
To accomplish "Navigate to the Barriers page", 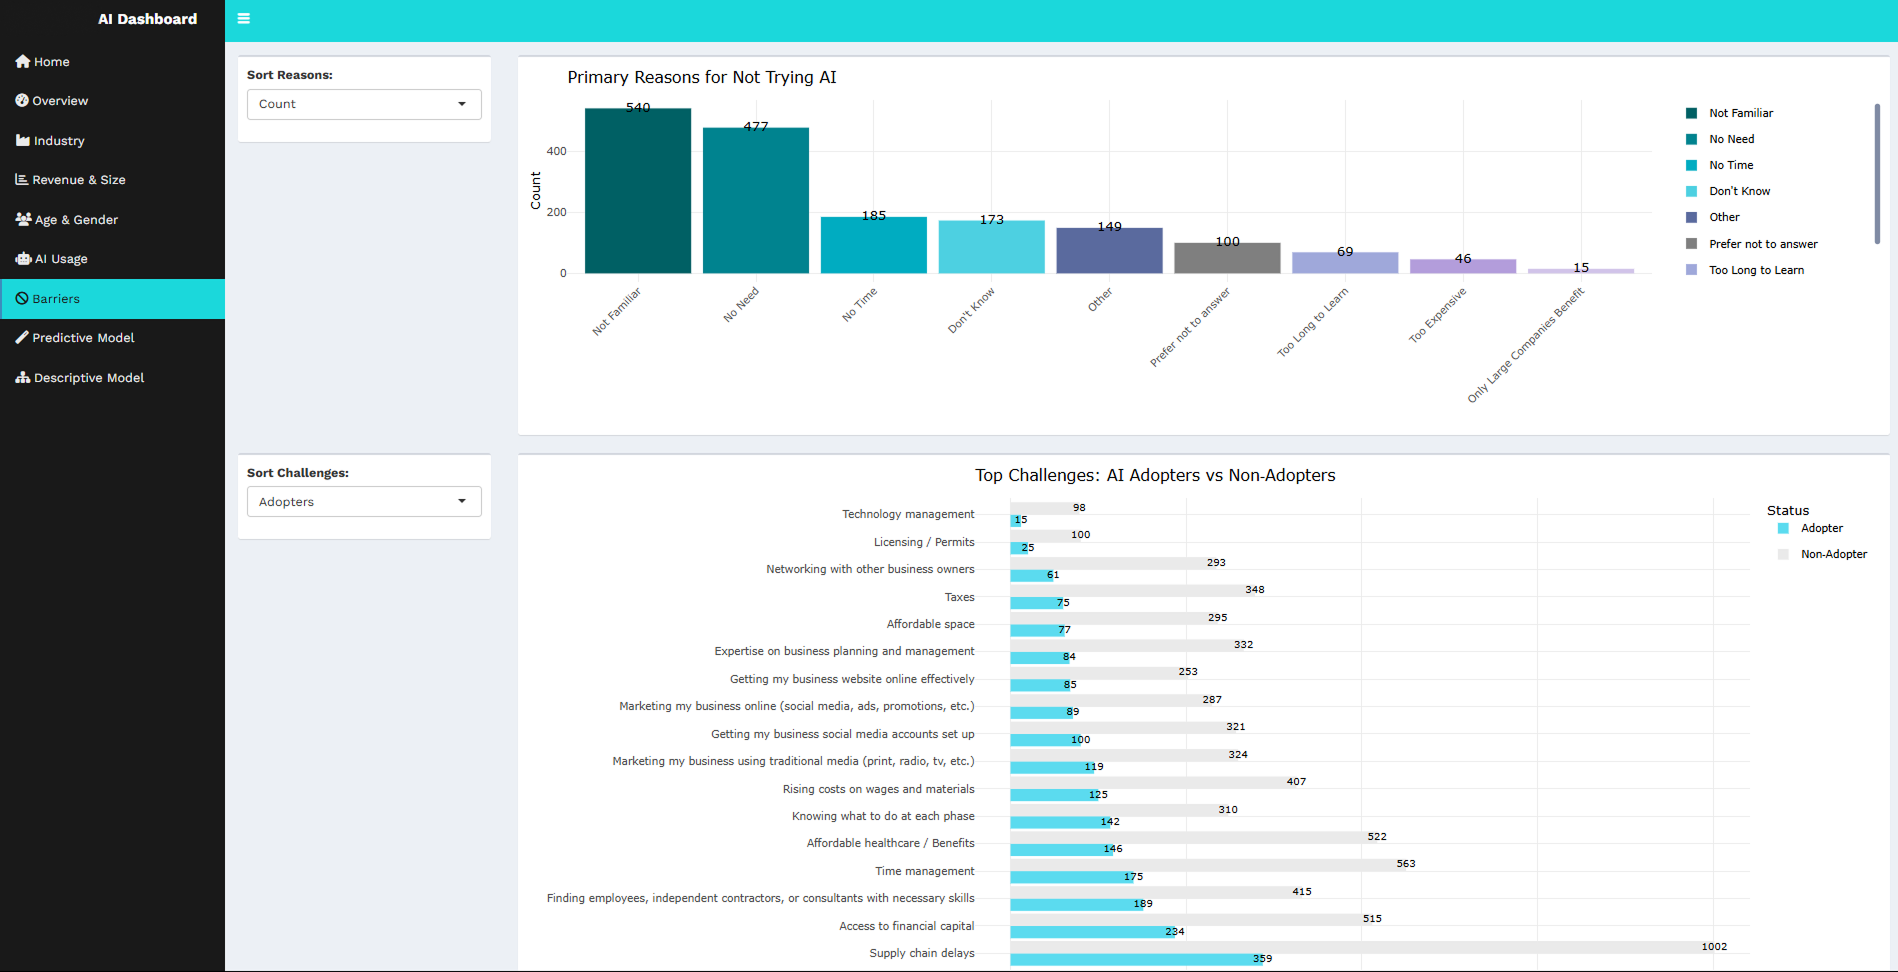I will tap(57, 298).
